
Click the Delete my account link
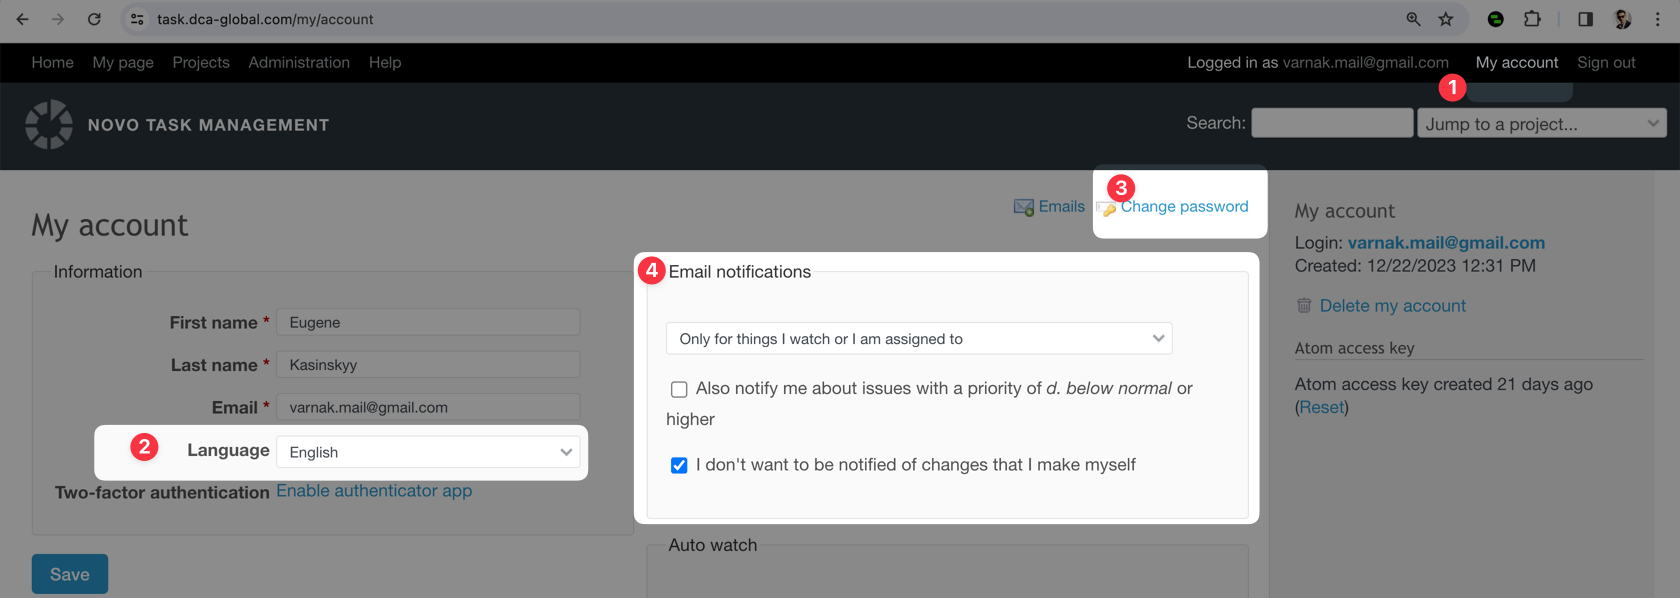click(x=1392, y=306)
